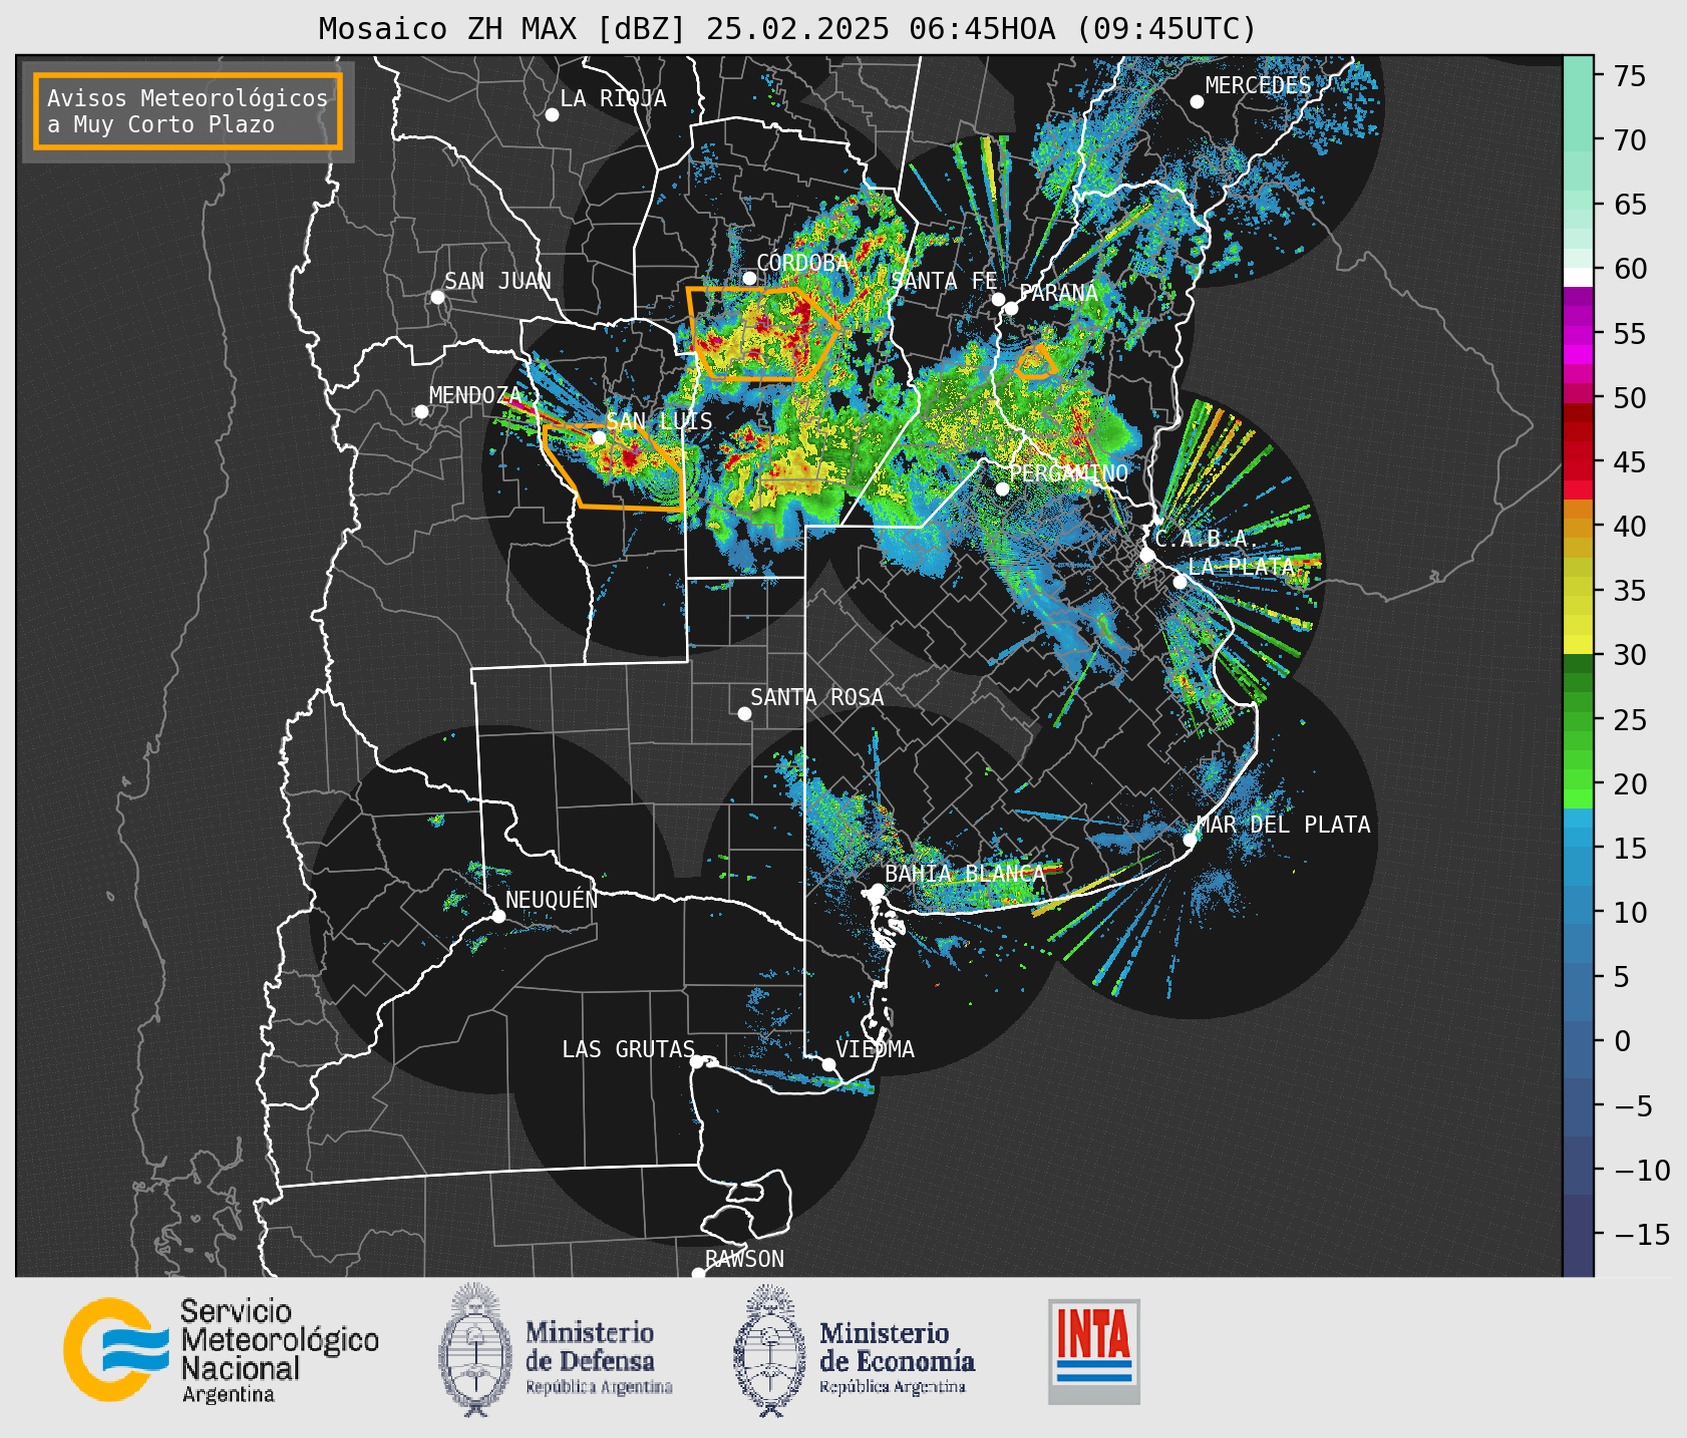Click the 35 value on the dBZ scale
The width and height of the screenshot is (1687, 1438).
click(x=1629, y=591)
